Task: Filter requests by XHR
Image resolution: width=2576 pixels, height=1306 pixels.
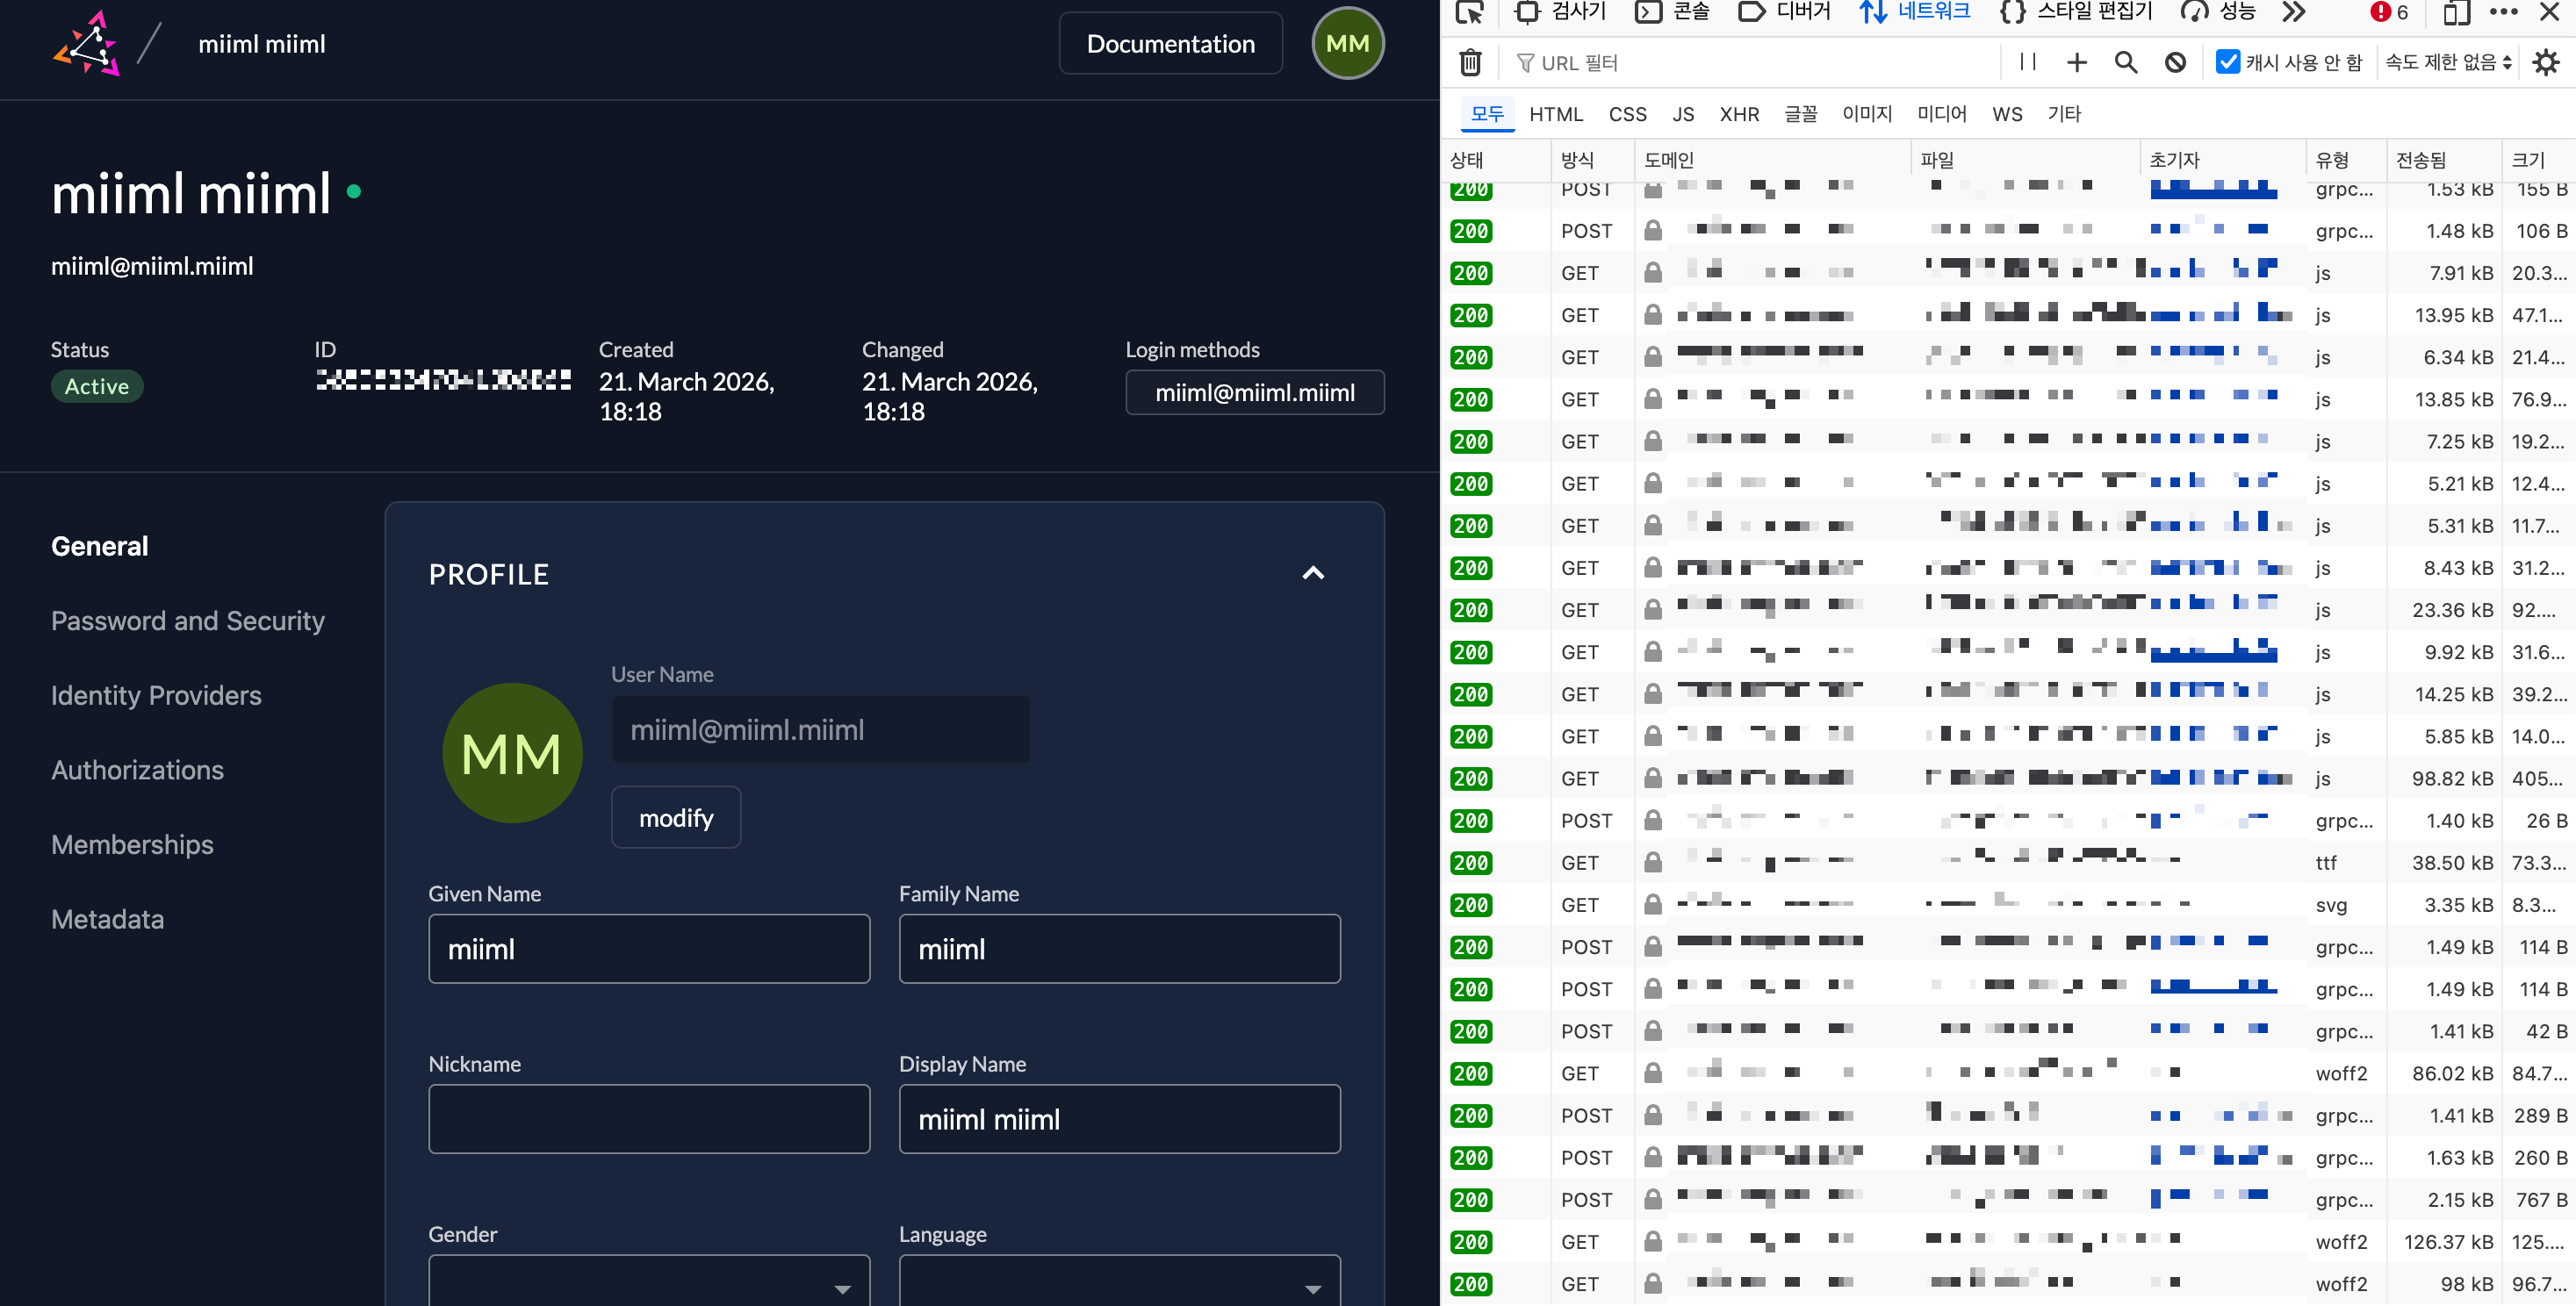Action: coord(1739,114)
